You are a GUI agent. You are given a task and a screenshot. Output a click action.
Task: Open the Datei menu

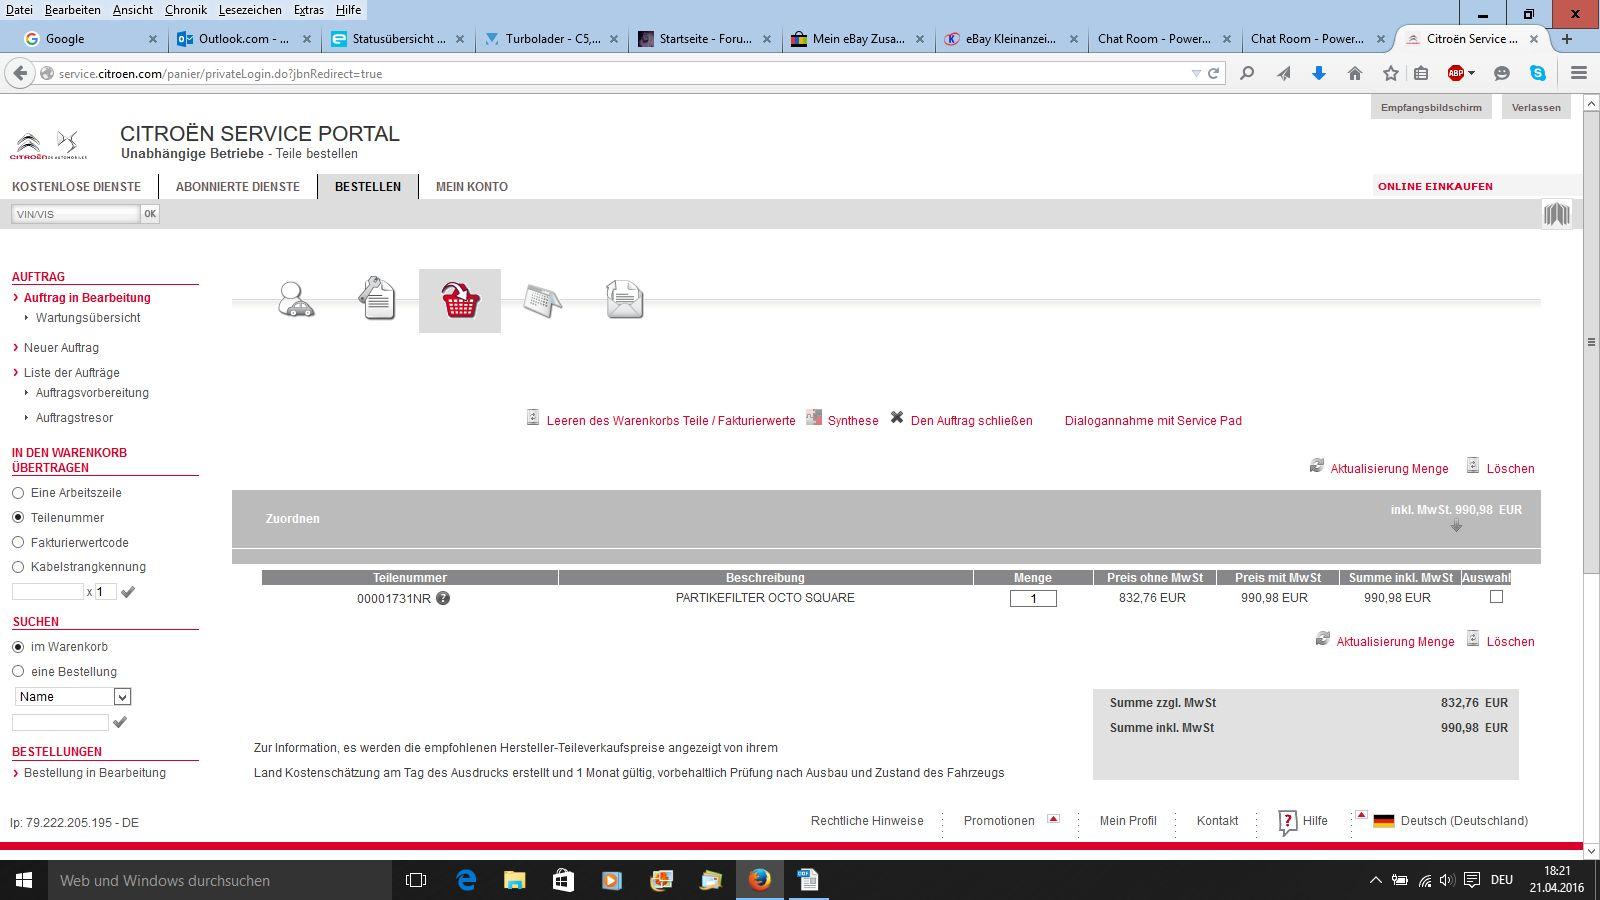(19, 10)
